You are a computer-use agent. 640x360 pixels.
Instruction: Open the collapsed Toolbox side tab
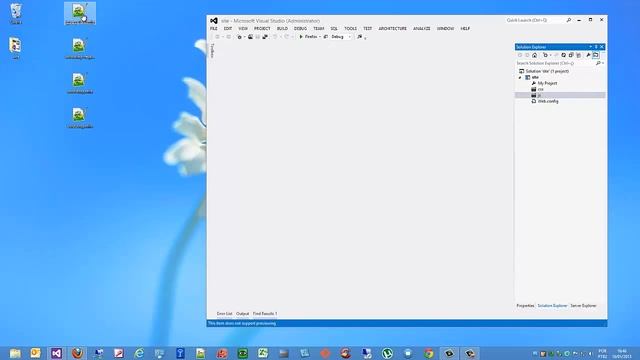coord(212,51)
